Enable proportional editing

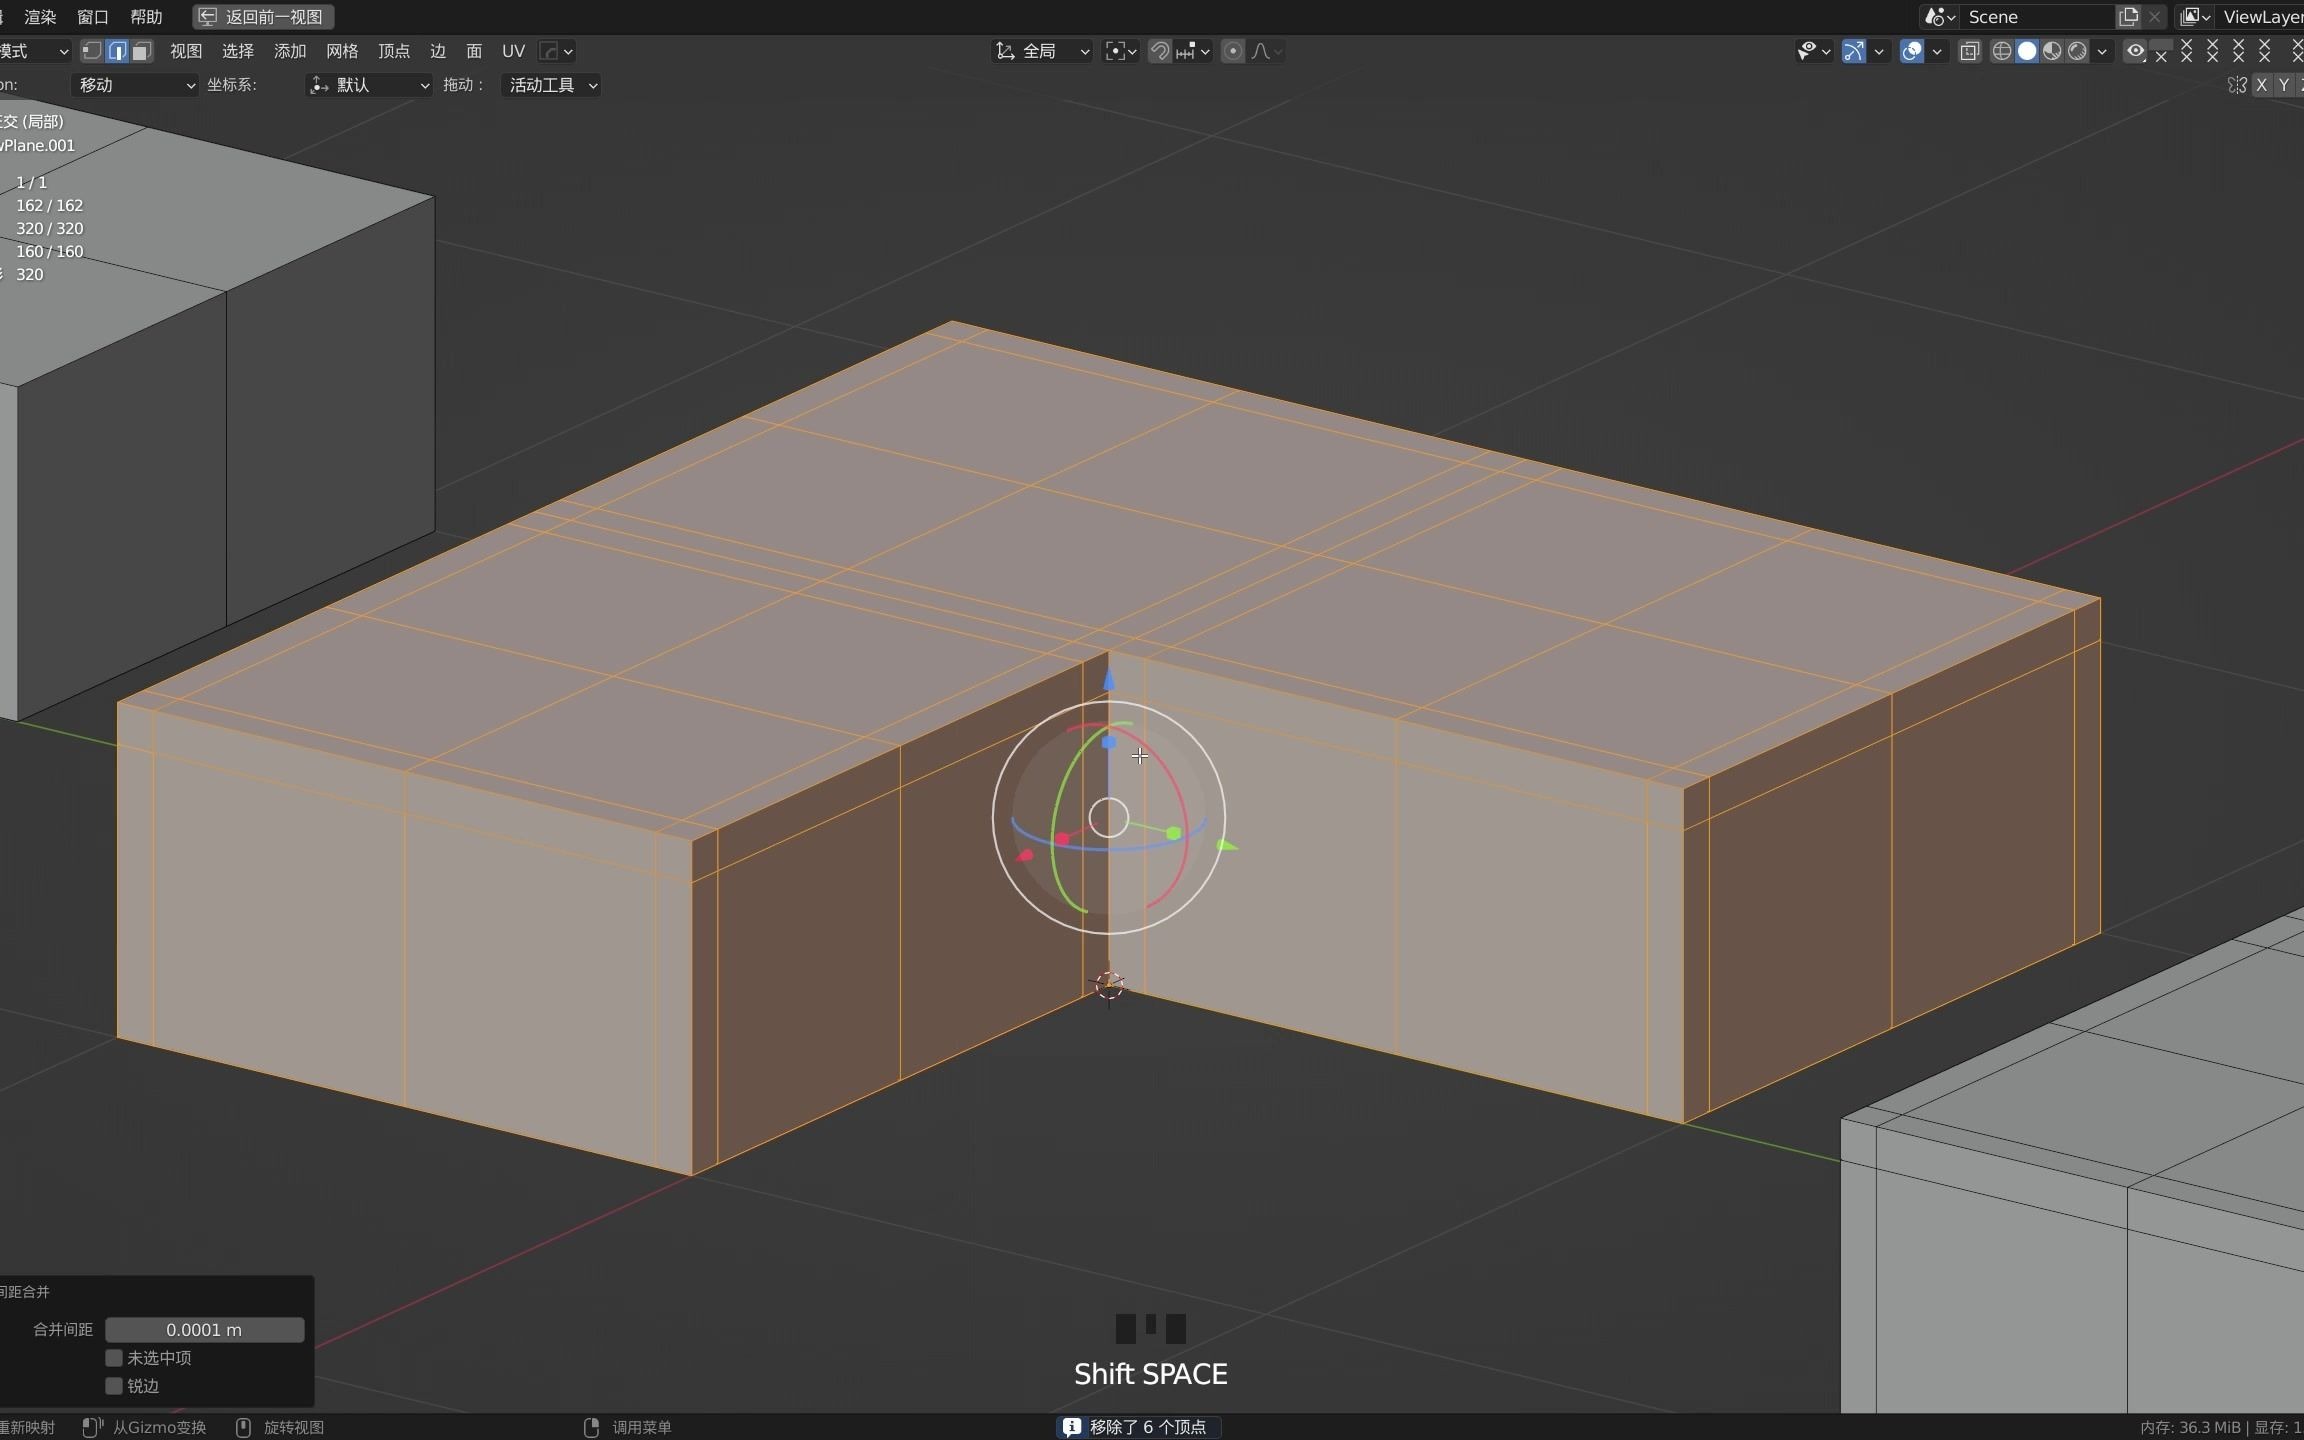[1233, 50]
